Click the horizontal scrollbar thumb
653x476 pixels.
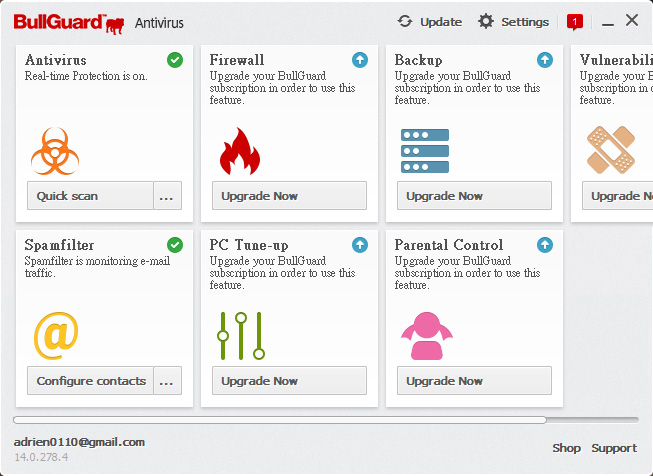tap(280, 420)
